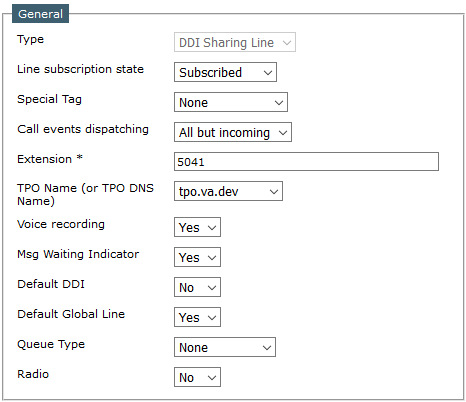Open the Msg Waiting Indicator dropdown
Image resolution: width=466 pixels, height=402 pixels.
(x=197, y=257)
